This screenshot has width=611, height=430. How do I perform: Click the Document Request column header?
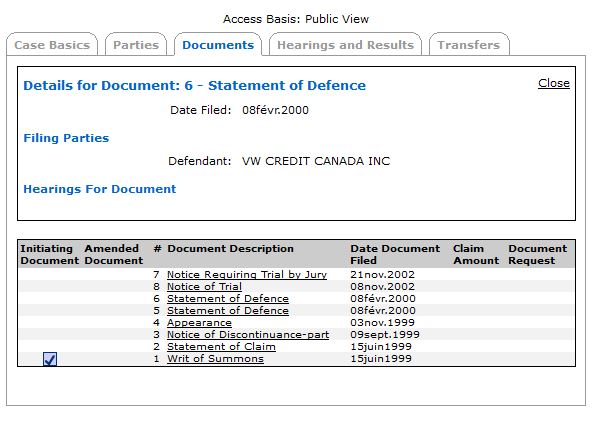tap(537, 254)
